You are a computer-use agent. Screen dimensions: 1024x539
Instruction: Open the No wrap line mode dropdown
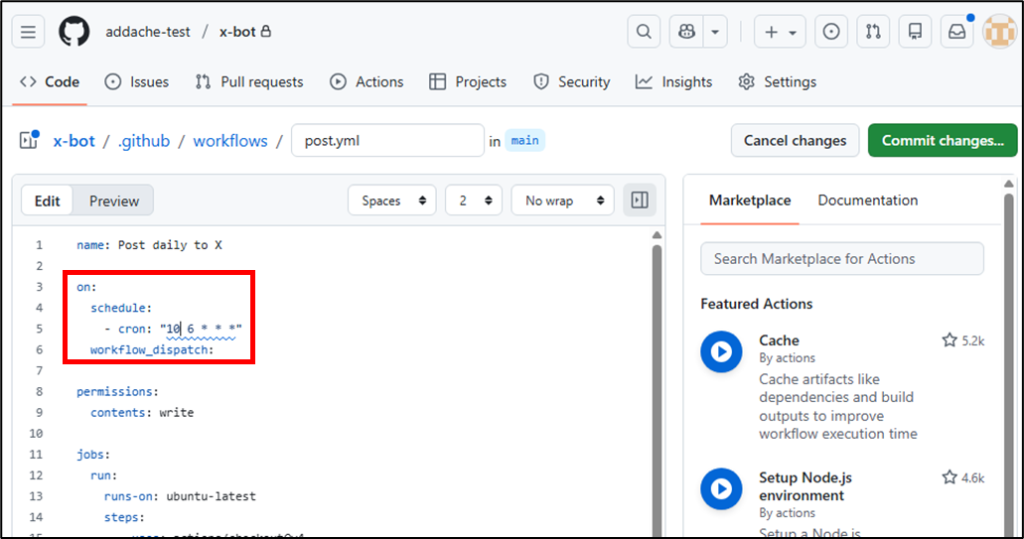(x=562, y=201)
